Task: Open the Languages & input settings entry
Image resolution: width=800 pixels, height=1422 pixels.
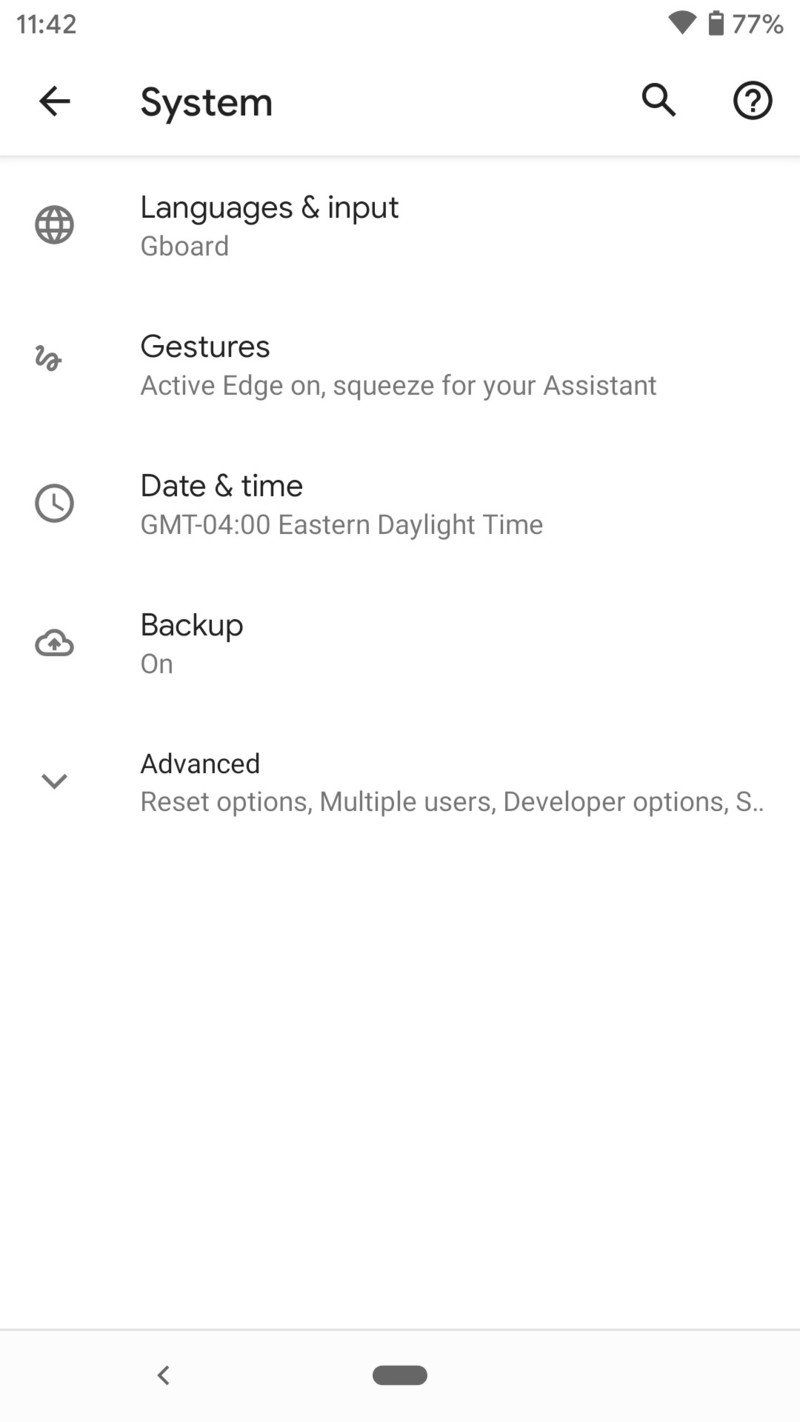Action: click(x=269, y=208)
